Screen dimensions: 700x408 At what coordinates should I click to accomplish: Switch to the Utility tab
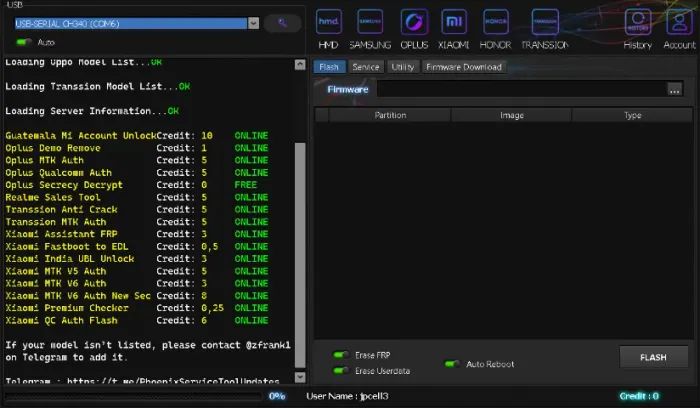point(403,67)
